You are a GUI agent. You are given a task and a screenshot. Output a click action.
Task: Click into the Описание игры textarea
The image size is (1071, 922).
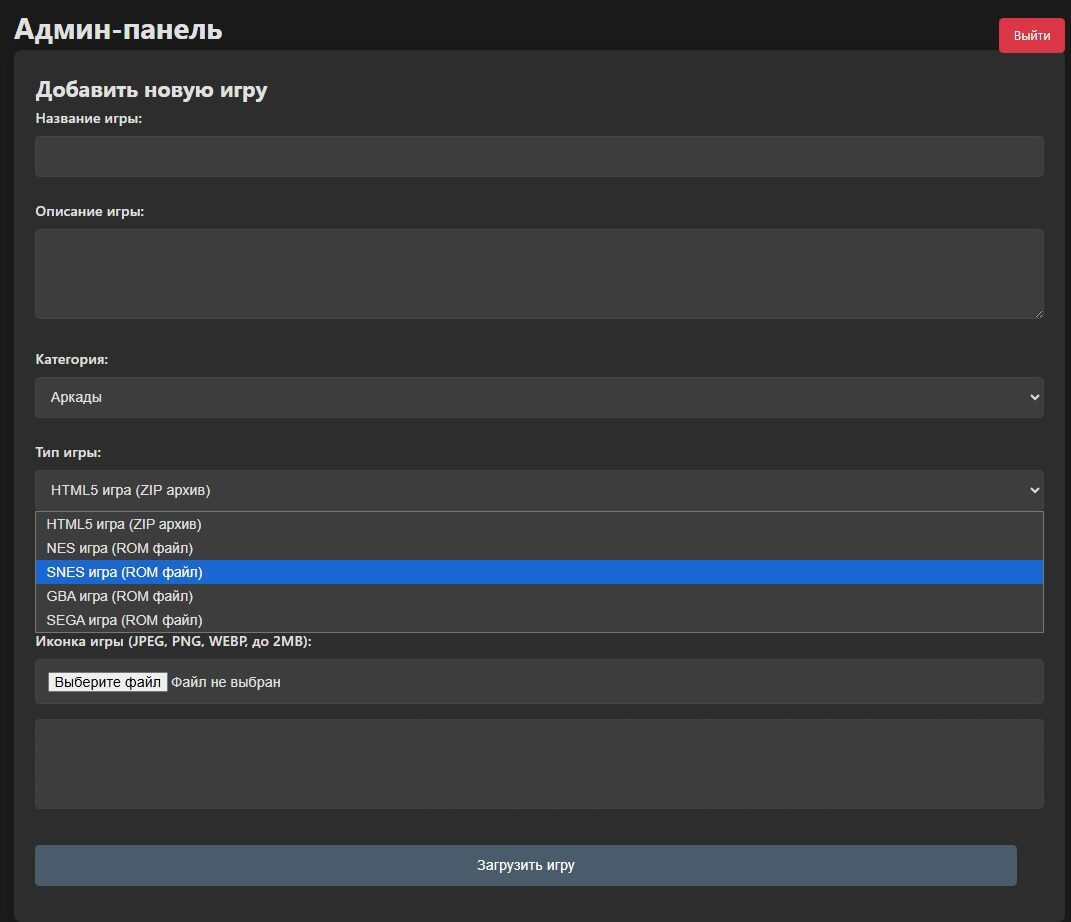point(539,273)
